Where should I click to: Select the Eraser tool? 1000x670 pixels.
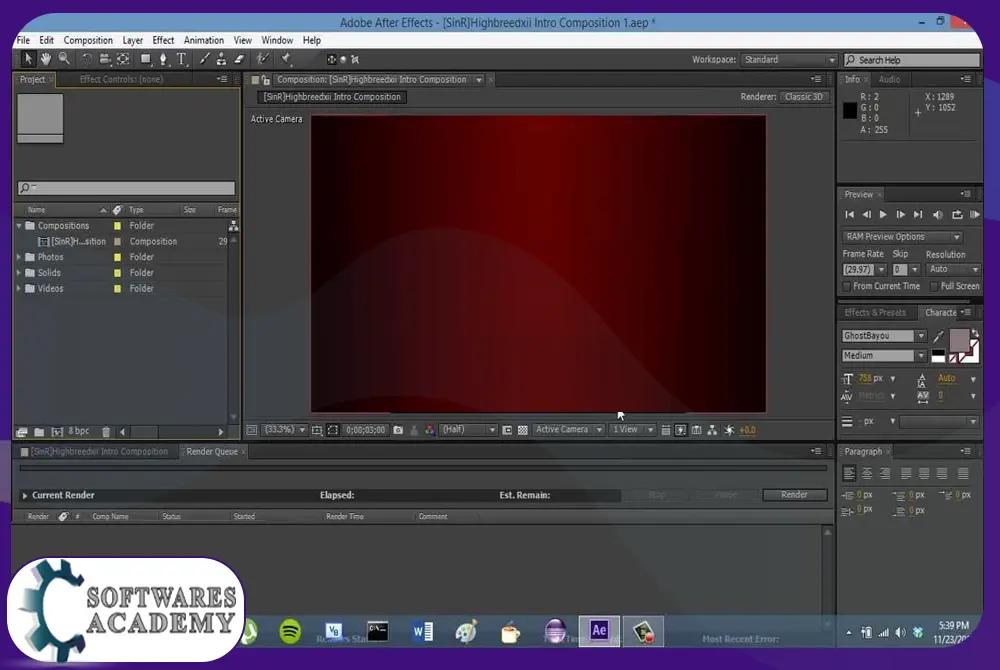(239, 59)
